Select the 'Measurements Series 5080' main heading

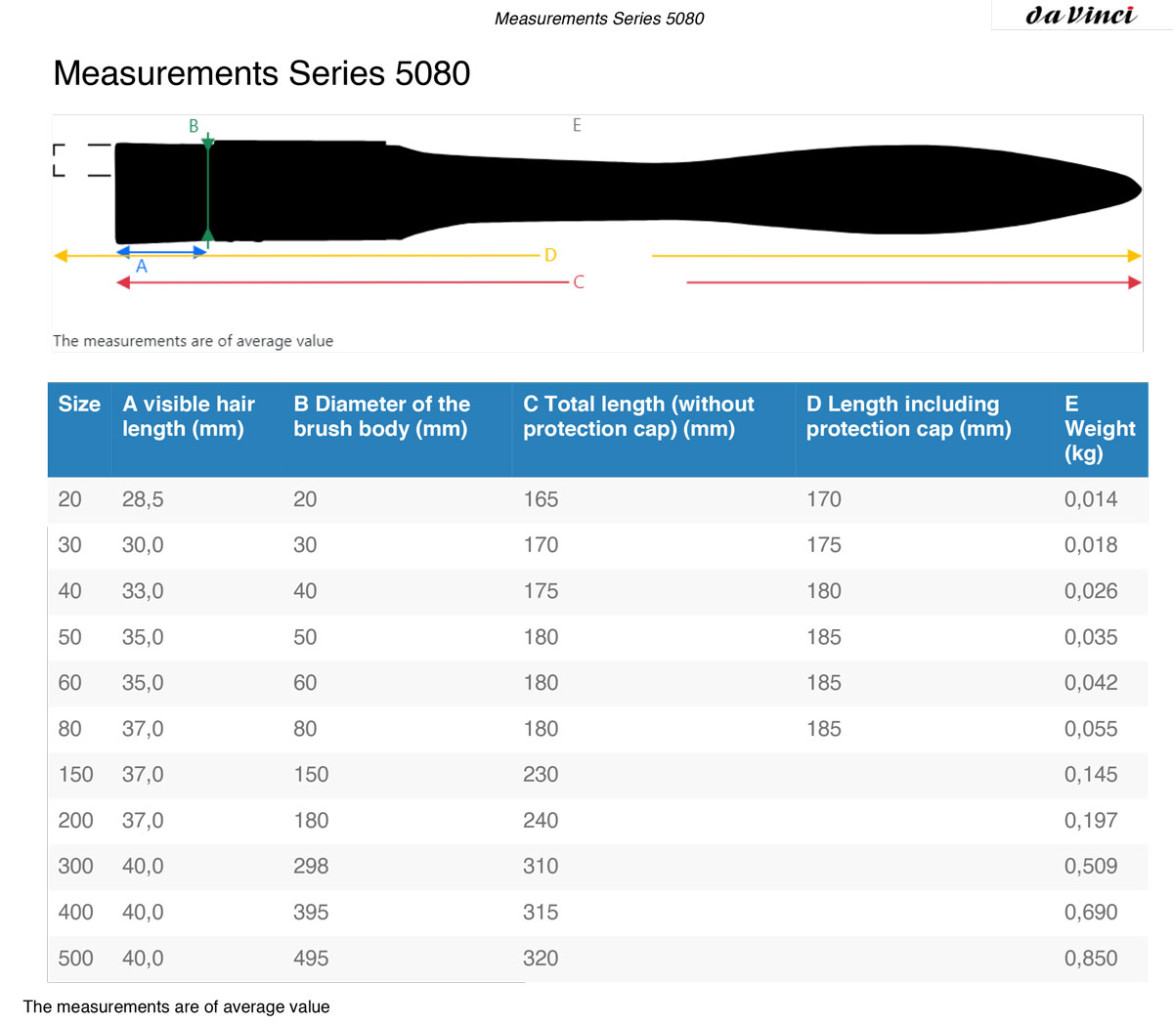(x=262, y=73)
